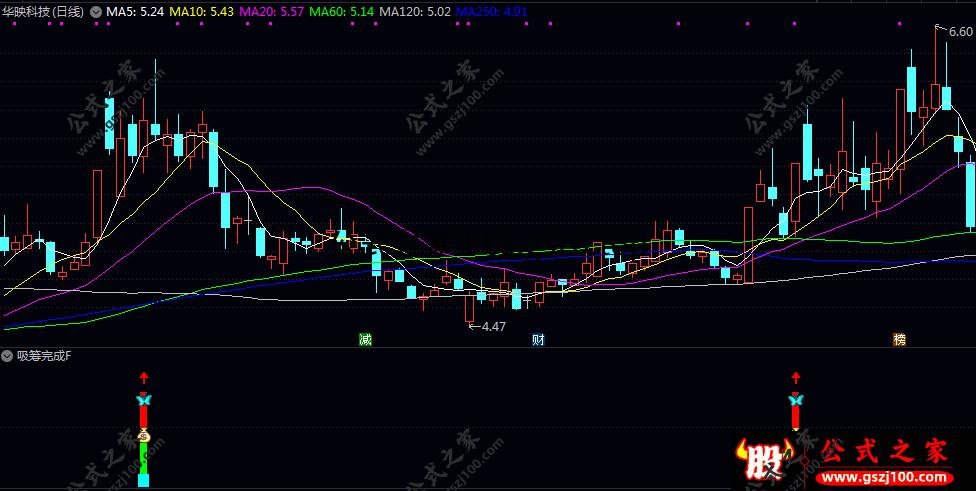Expand the 吸筹完成F indicator panel menu
Image resolution: width=976 pixels, height=491 pixels.
tap(7, 356)
